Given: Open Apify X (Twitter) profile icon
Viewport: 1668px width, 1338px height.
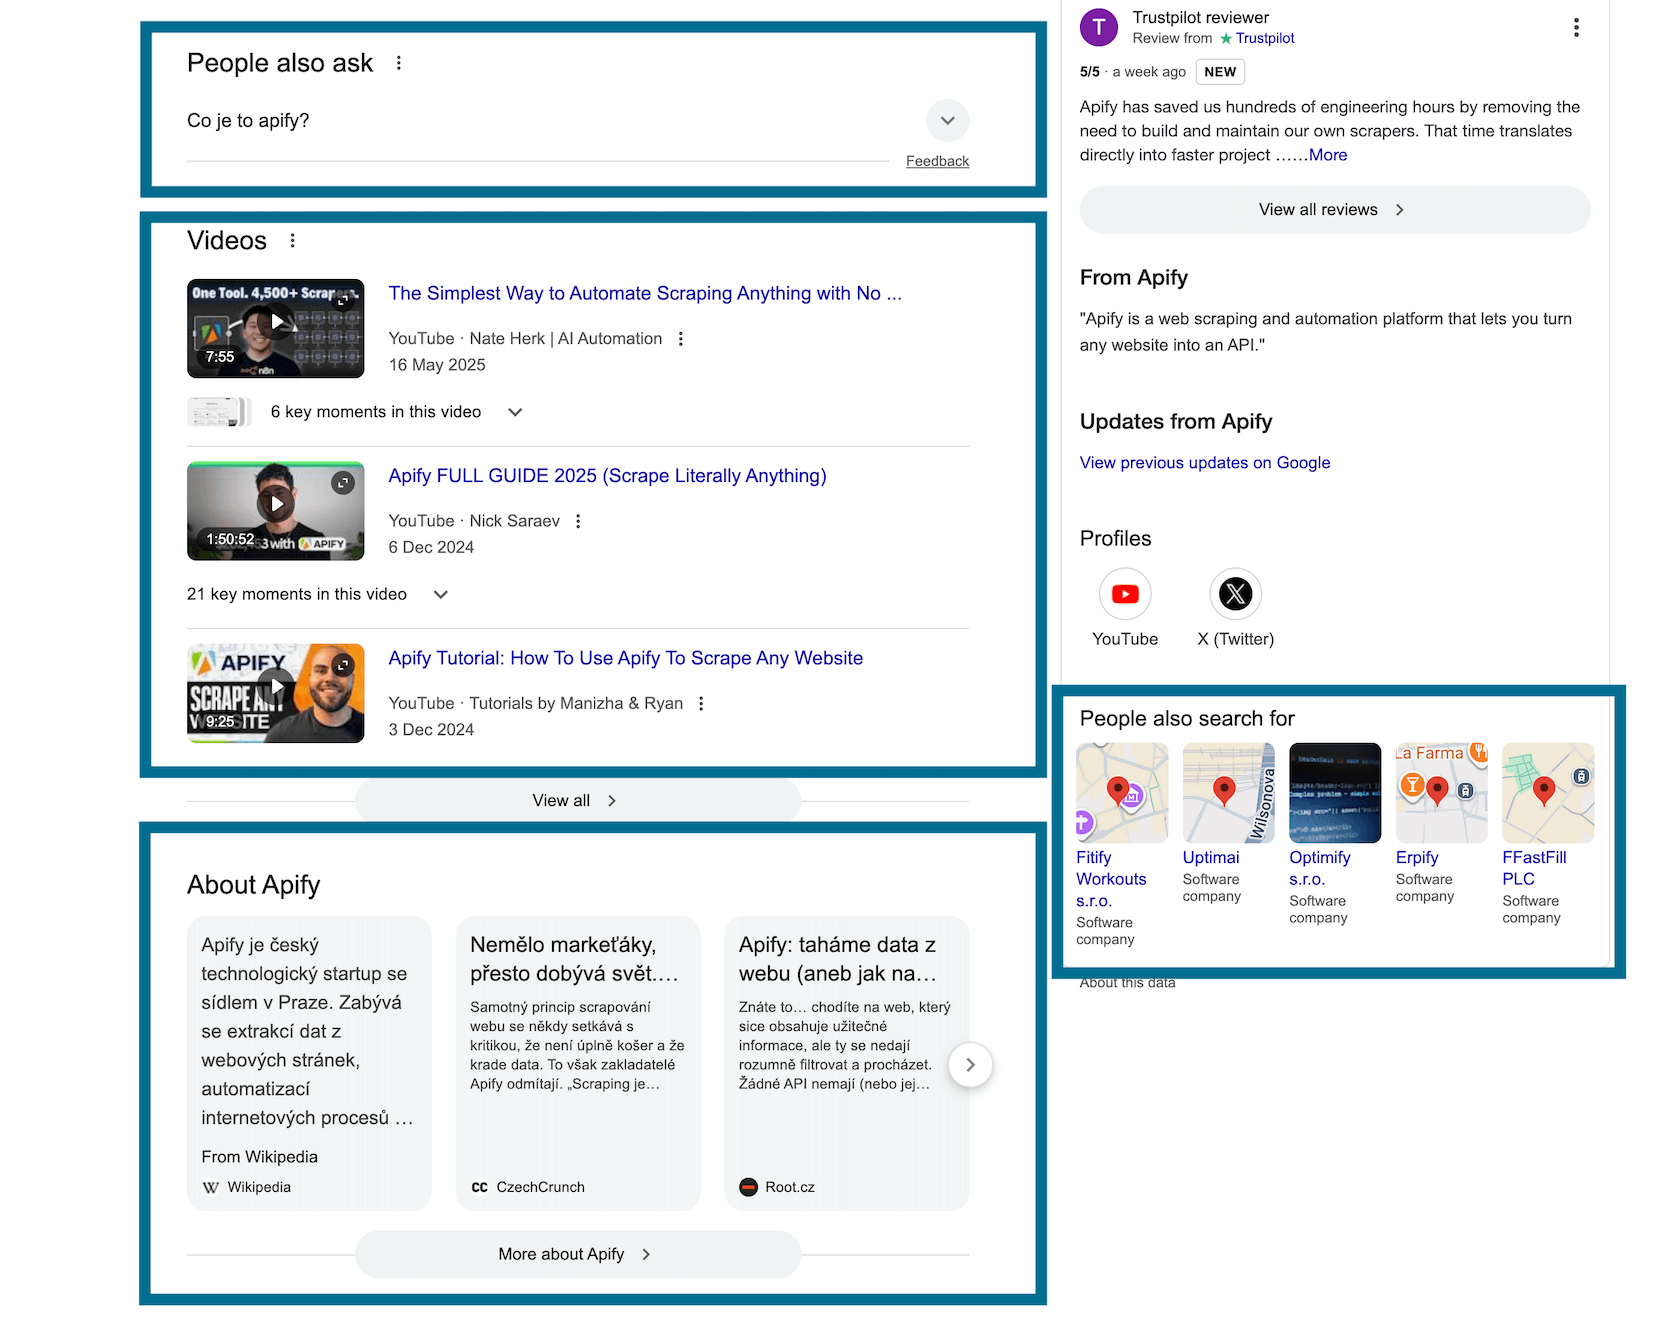Looking at the screenshot, I should point(1236,594).
